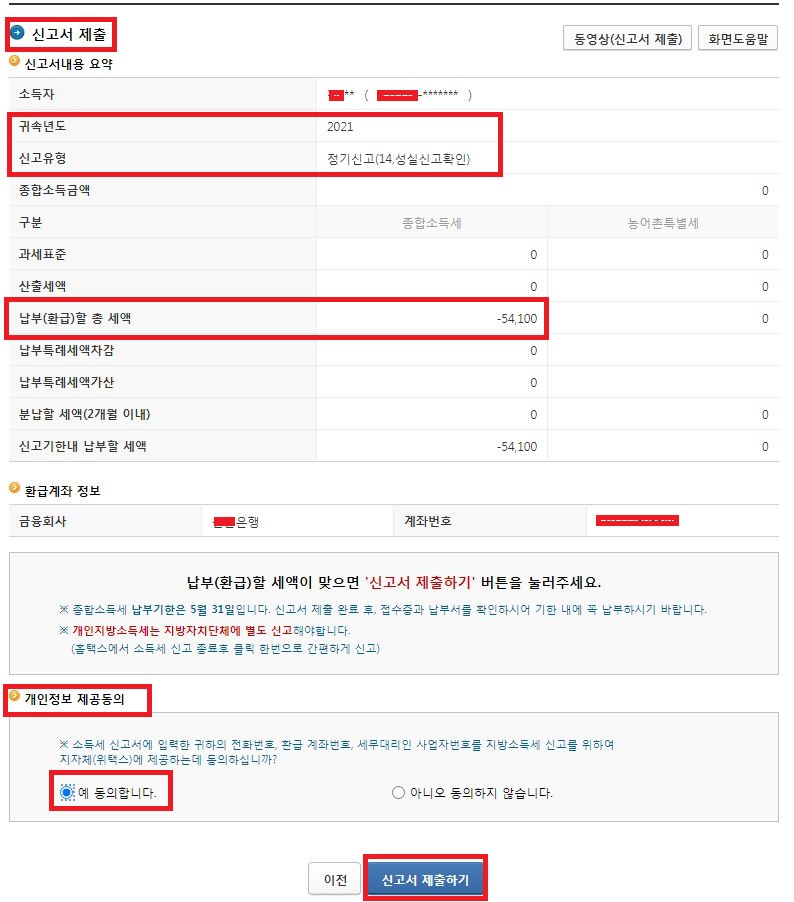The image size is (794, 902).
Task: Click the 신고유형 정기신고 value
Action: coord(399,159)
